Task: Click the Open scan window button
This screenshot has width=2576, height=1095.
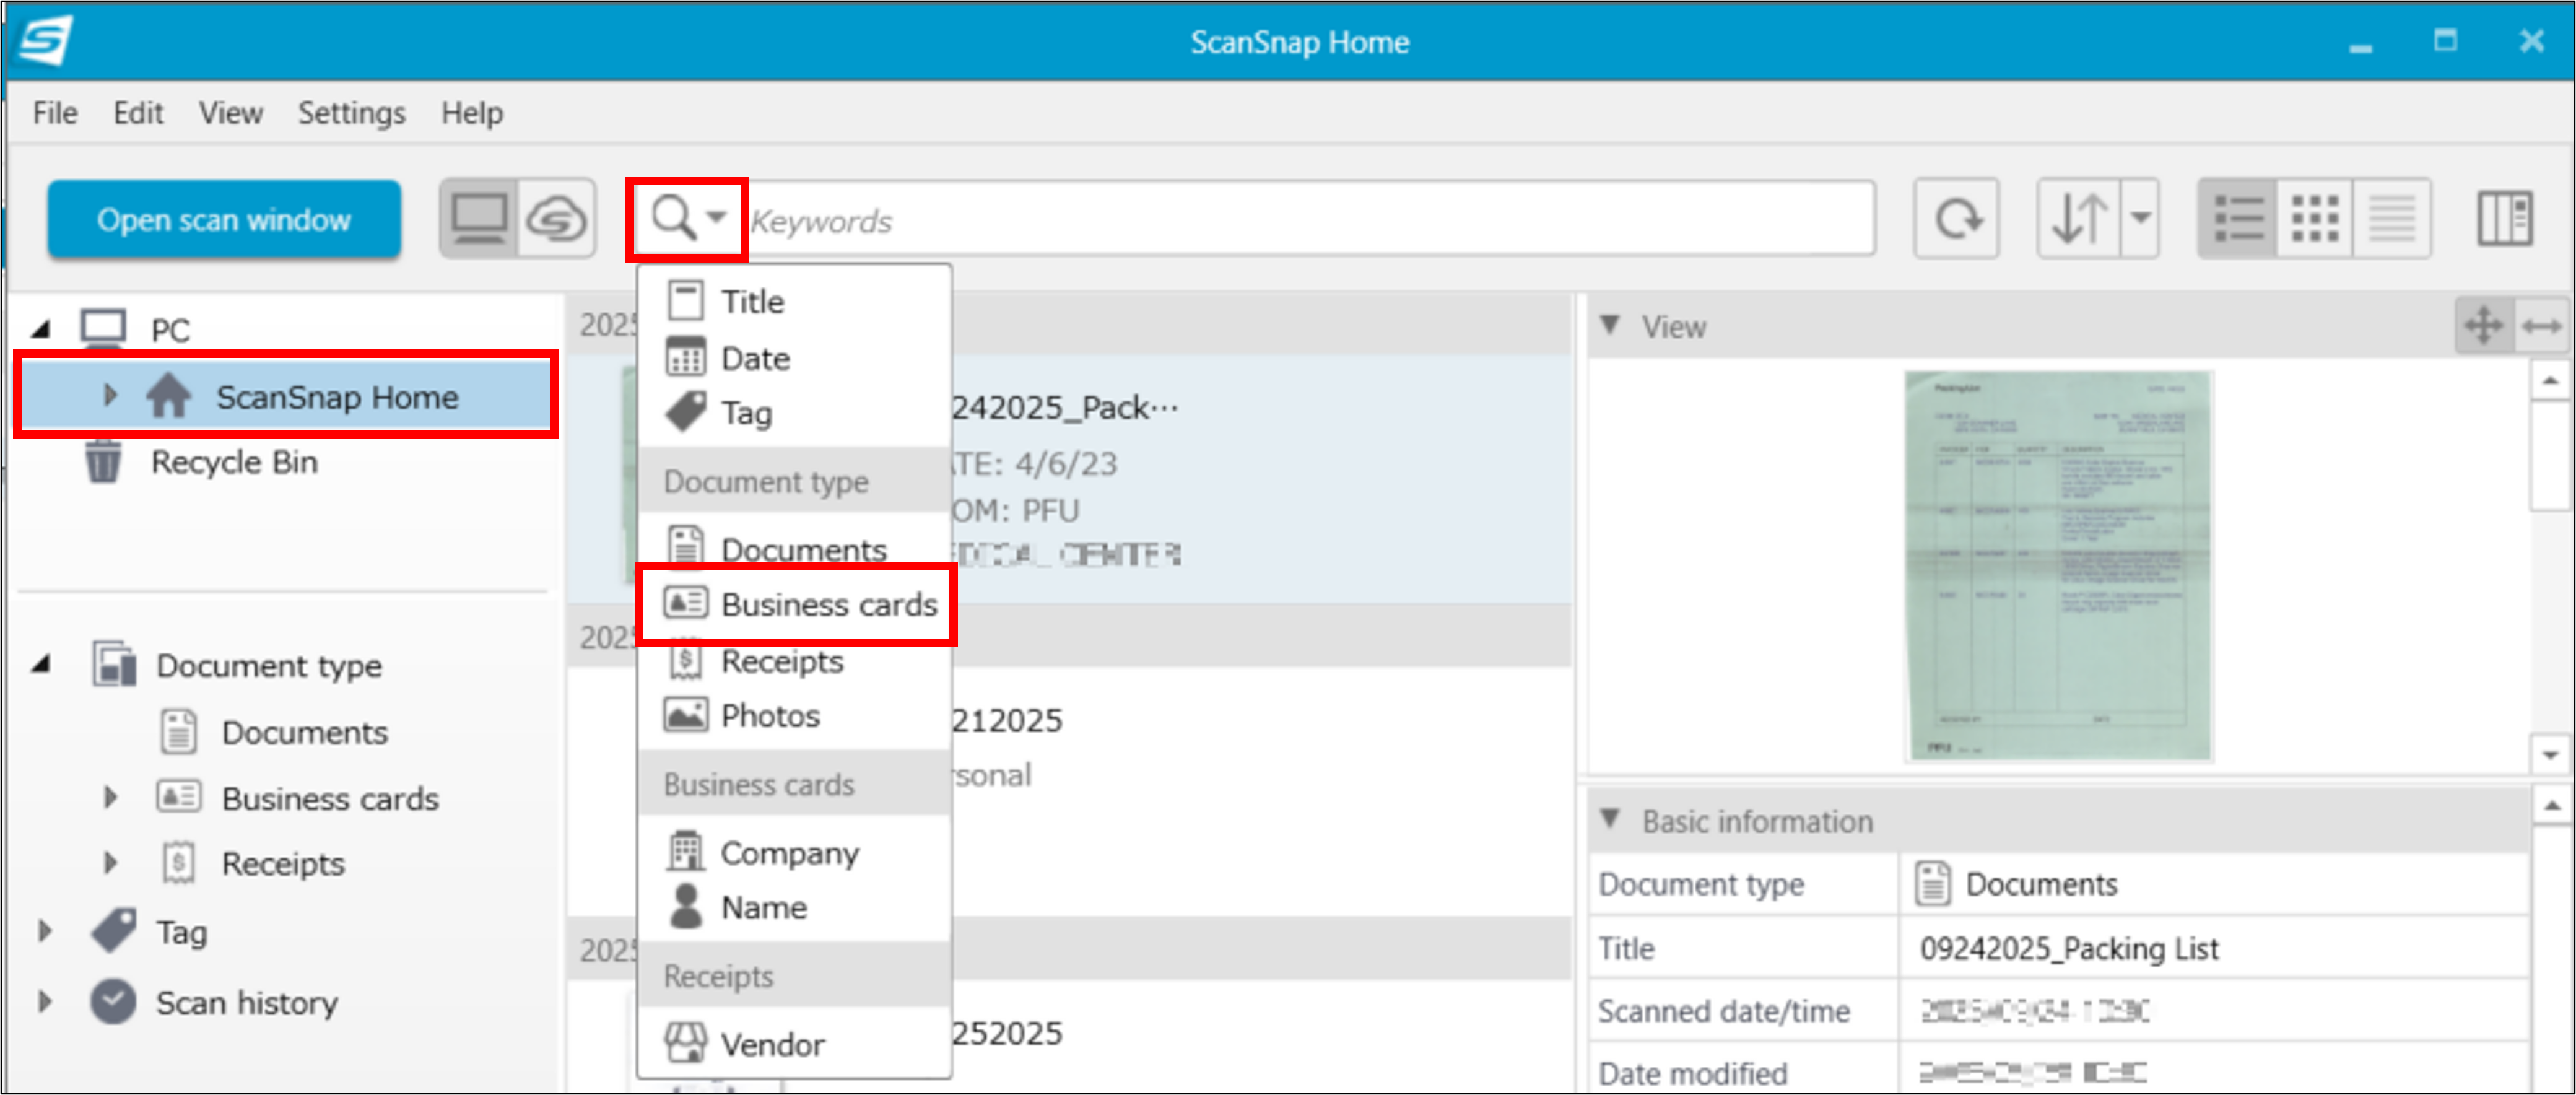Action: pyautogui.click(x=224, y=219)
